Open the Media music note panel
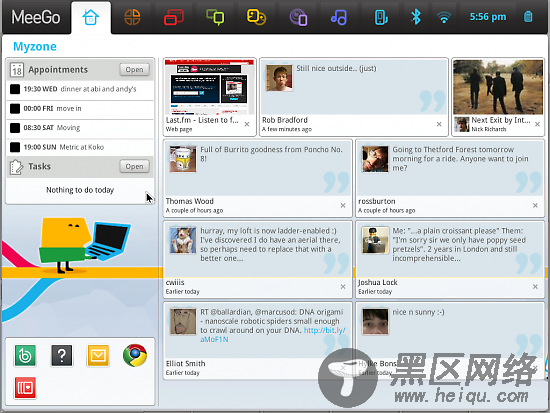 [339, 17]
